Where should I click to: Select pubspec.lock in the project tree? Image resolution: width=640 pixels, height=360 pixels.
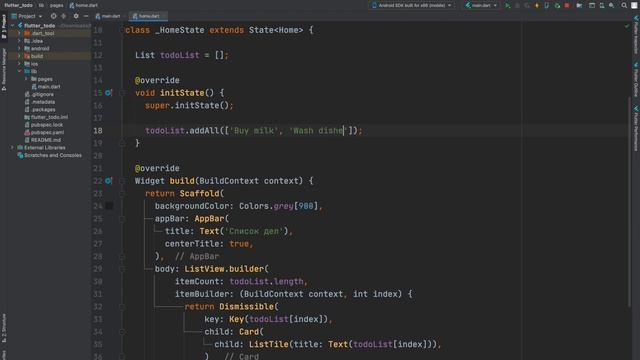coord(47,125)
